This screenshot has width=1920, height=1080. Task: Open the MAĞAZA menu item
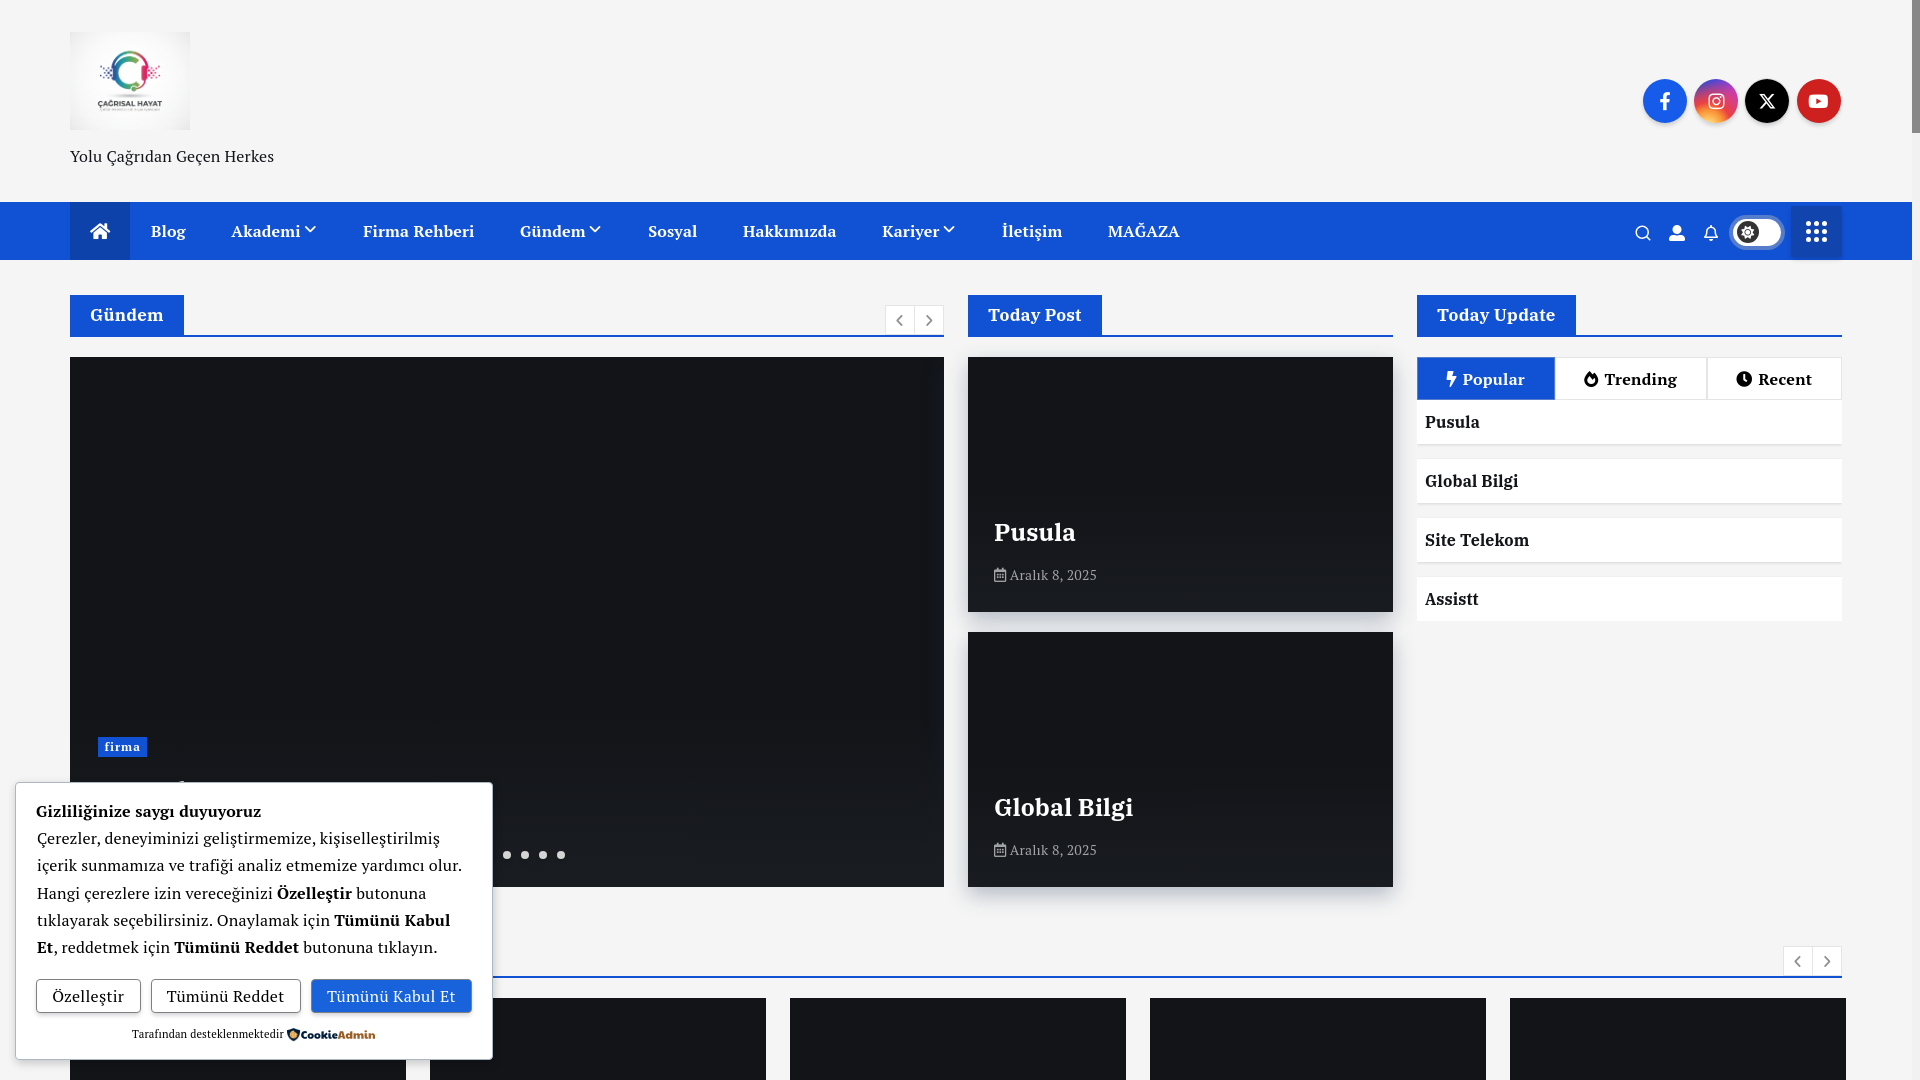[1143, 231]
